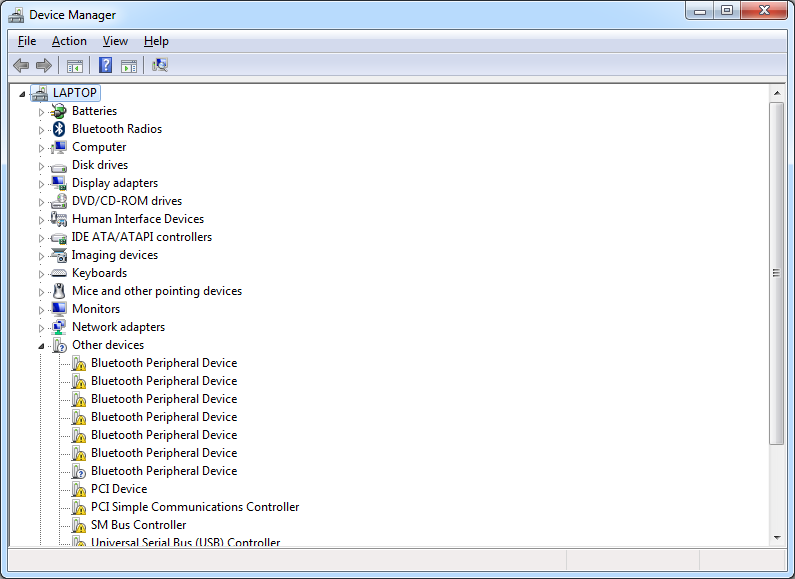Viewport: 795px width, 579px height.
Task: Expand the Human Interface Devices category
Action: 42,220
